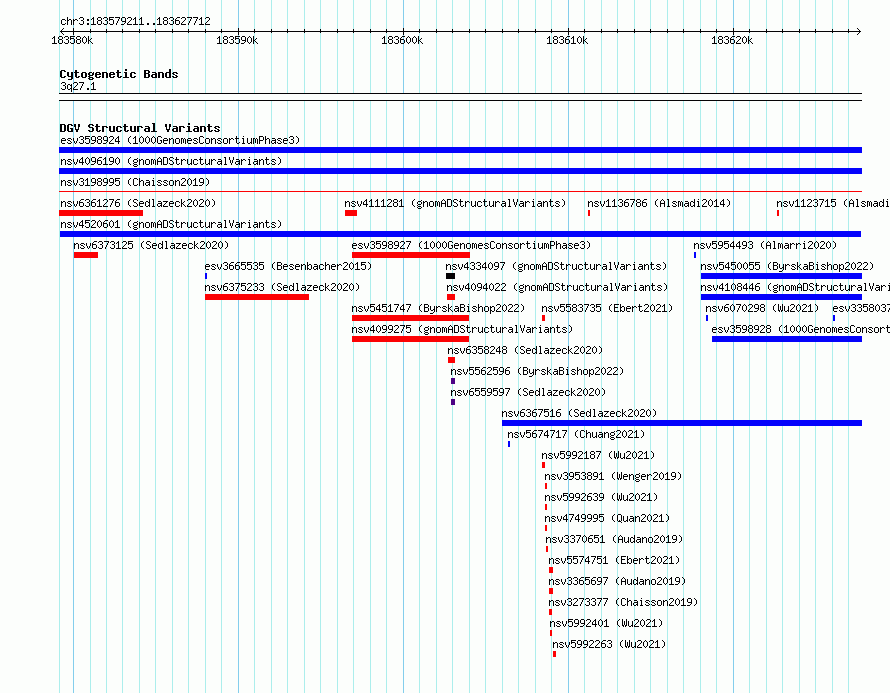
Task: Select nsv4520601 gnomAD variant label
Action: [x=171, y=224]
